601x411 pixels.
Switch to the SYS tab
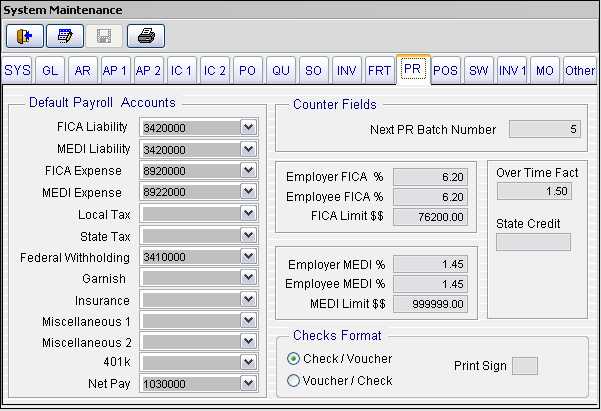tap(17, 71)
